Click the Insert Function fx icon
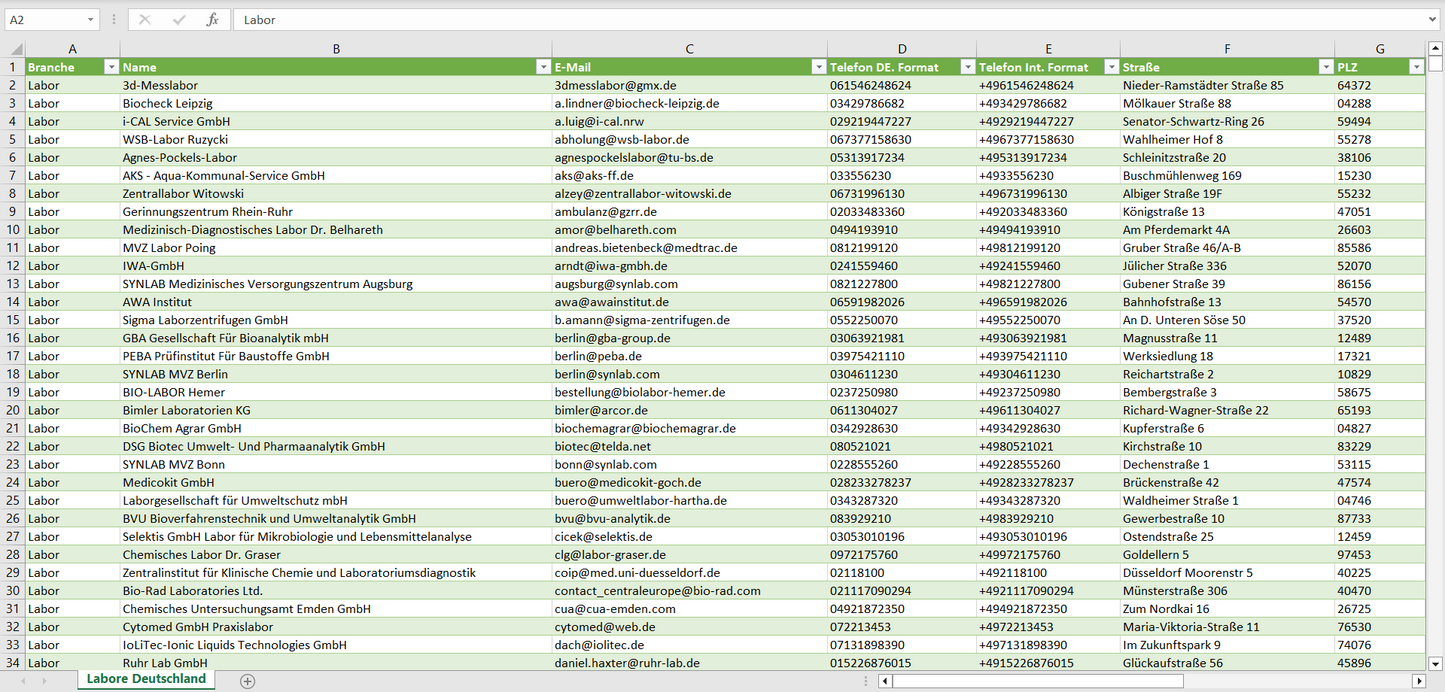The image size is (1445, 692). (212, 20)
